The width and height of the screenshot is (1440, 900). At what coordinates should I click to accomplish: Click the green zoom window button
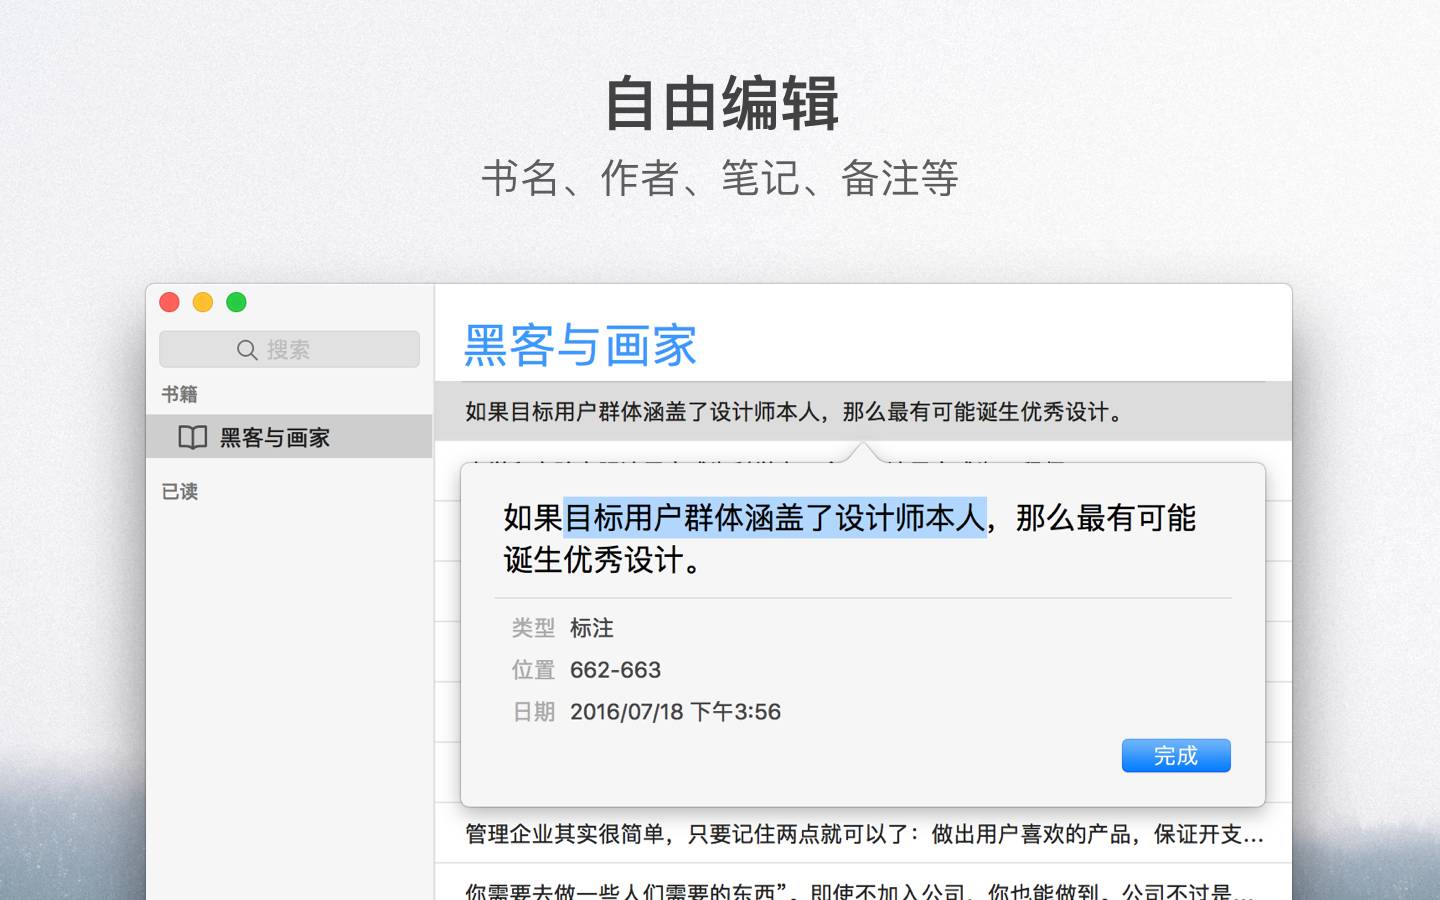[x=236, y=302]
